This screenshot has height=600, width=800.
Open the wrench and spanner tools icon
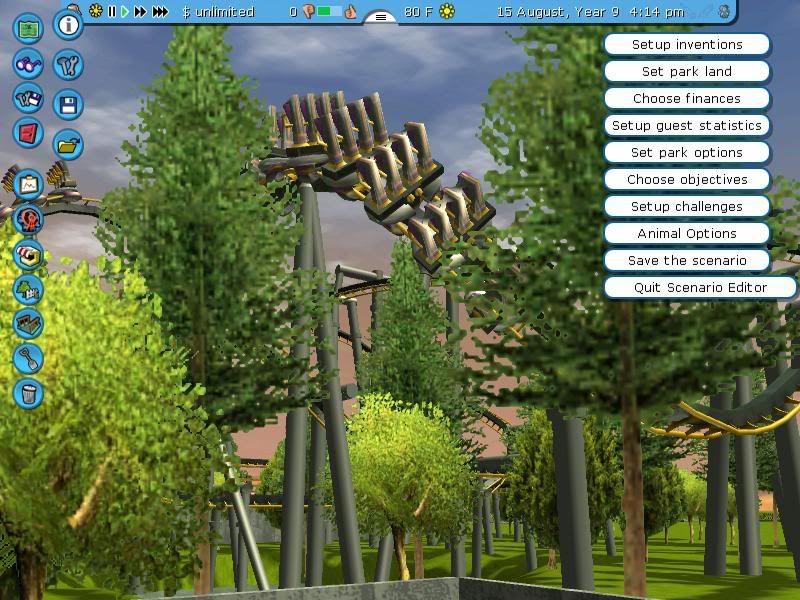click(x=68, y=64)
